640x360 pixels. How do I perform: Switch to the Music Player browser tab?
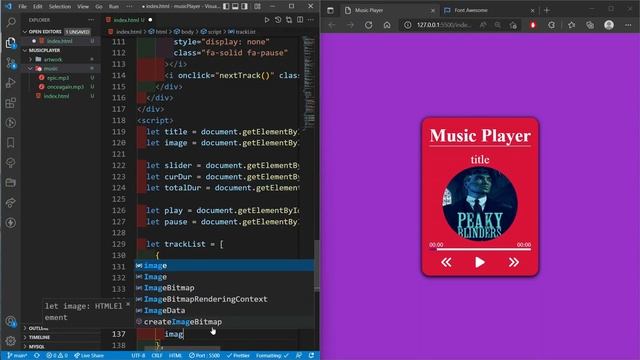click(x=389, y=10)
